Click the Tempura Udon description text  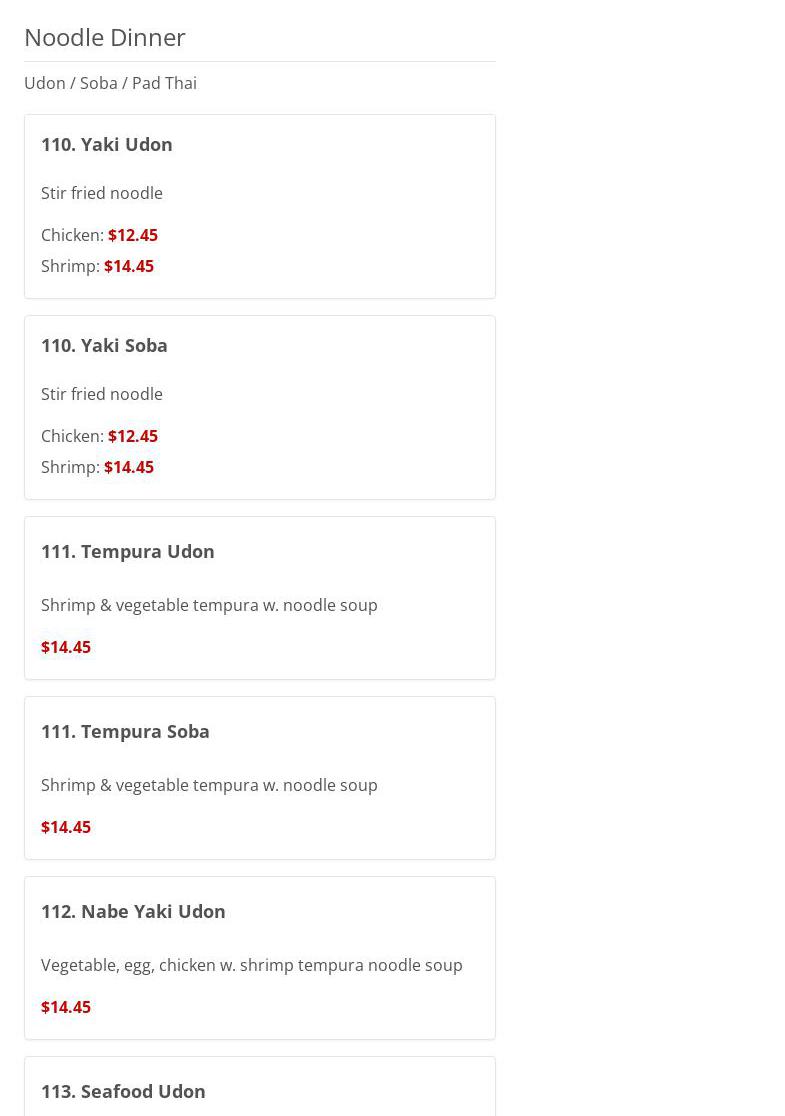click(209, 605)
